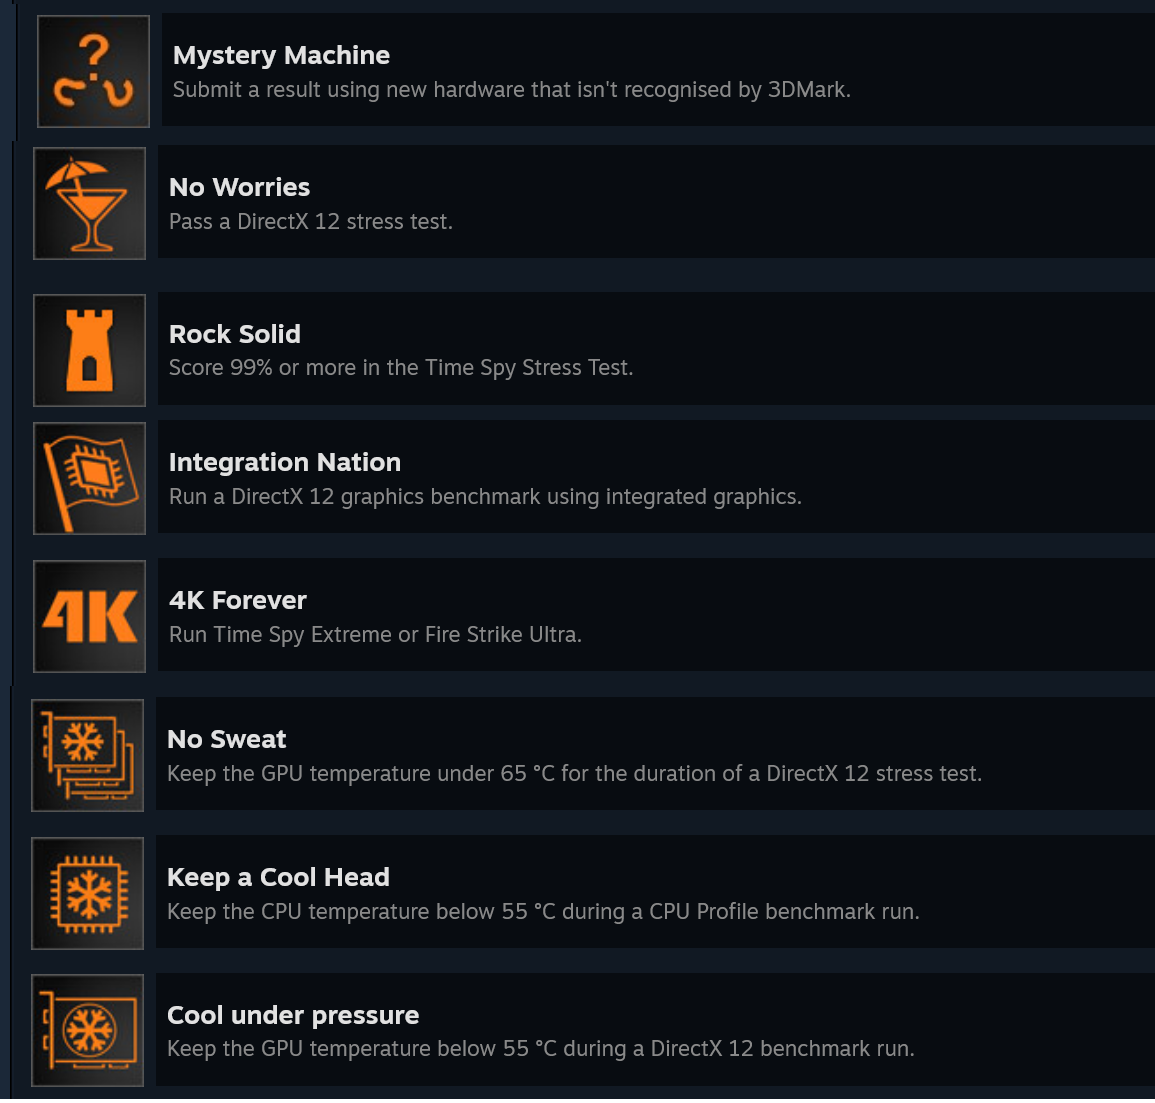Click the Keep a Cool Head title
This screenshot has width=1155, height=1103.
coord(278,877)
